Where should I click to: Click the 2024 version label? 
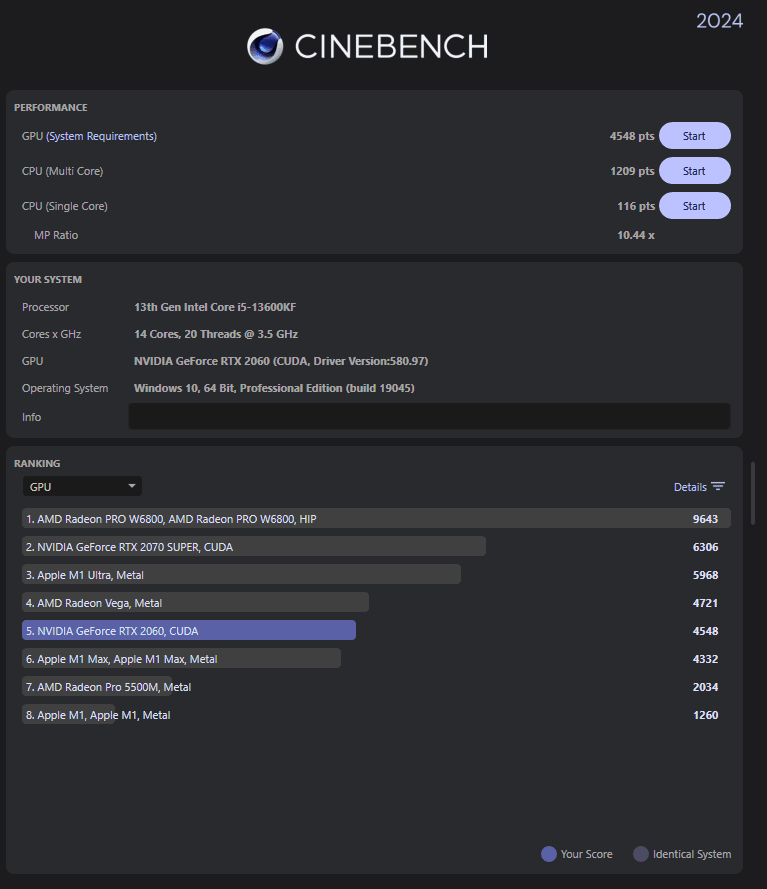click(x=719, y=21)
